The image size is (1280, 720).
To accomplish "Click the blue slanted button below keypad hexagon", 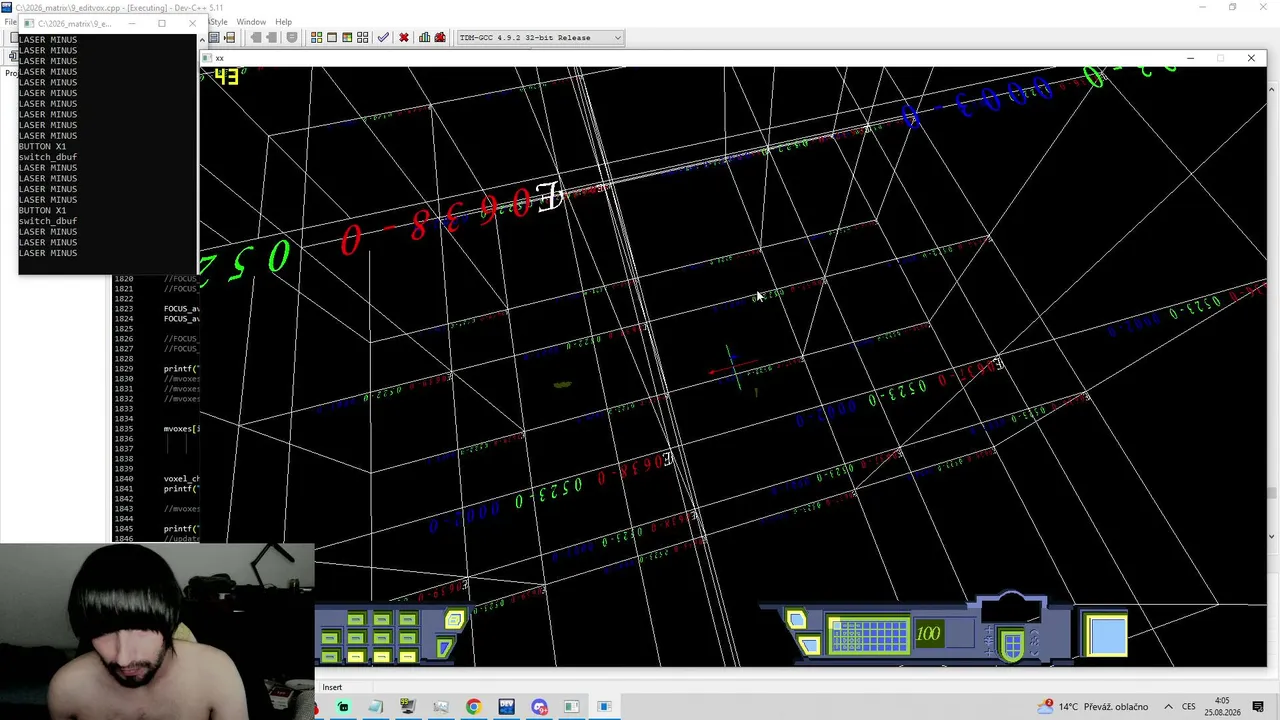I will tap(445, 647).
